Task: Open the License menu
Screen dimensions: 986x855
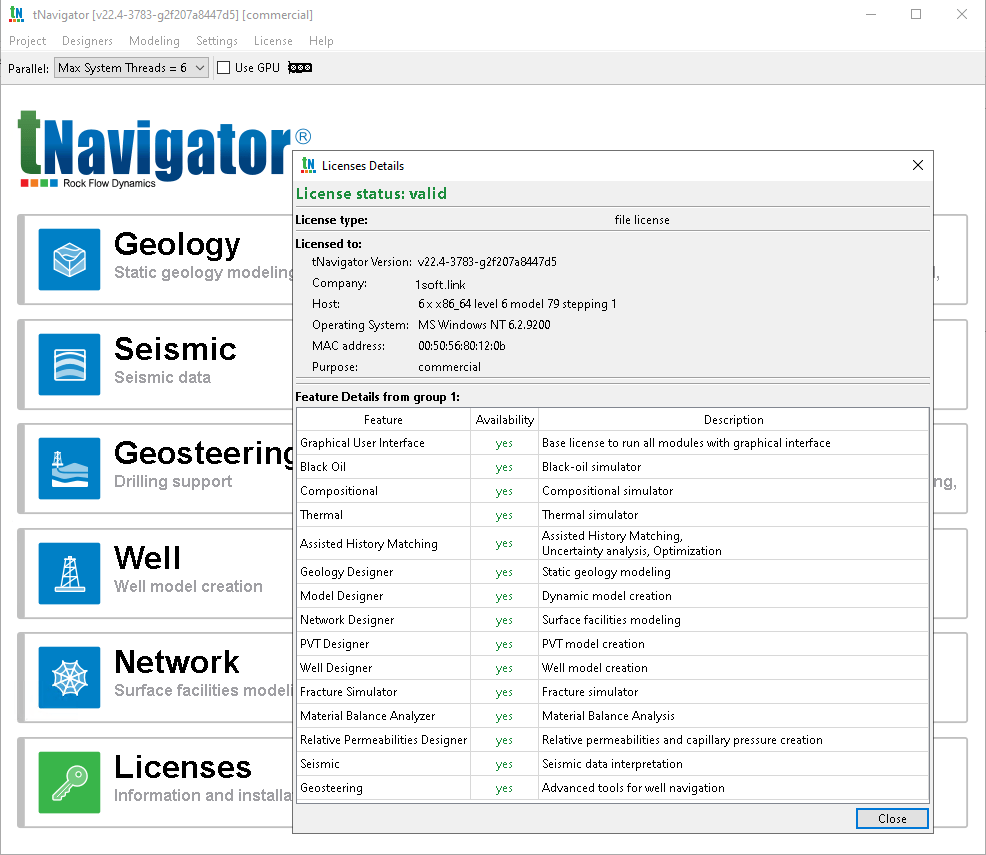Action: [x=273, y=41]
